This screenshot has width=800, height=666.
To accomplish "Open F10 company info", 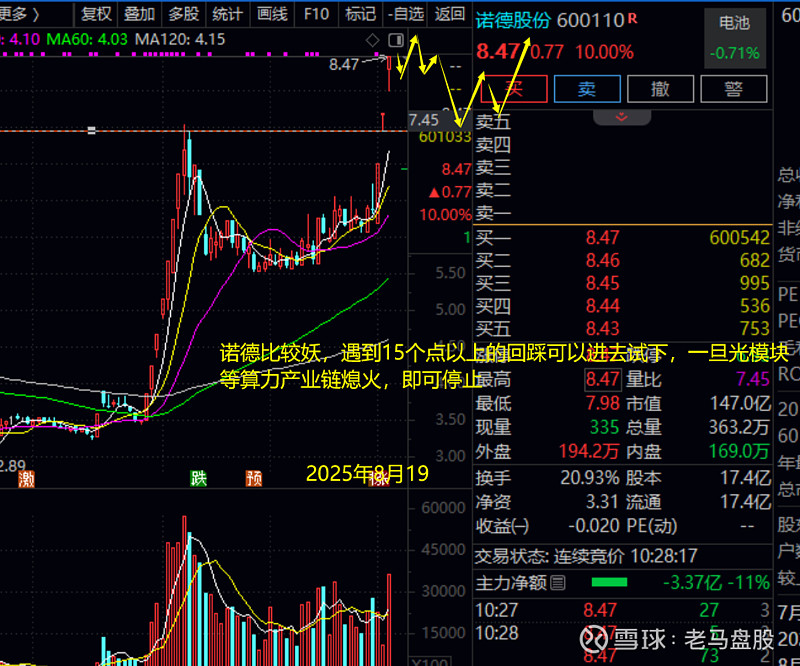I will click(x=316, y=14).
